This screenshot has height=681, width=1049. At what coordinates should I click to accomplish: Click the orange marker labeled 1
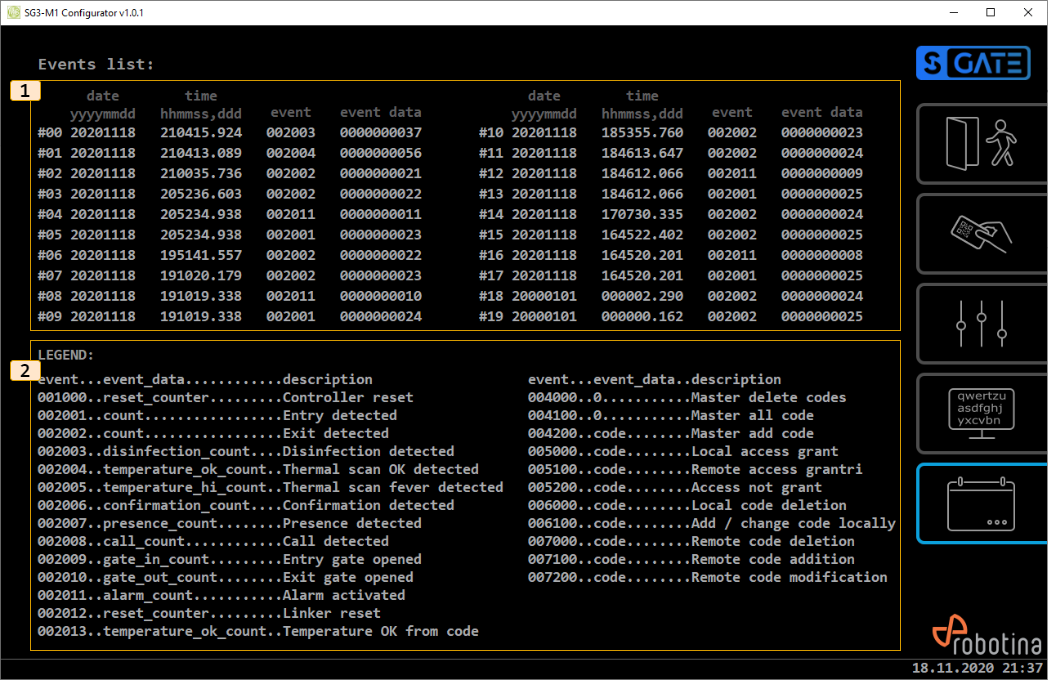[25, 91]
